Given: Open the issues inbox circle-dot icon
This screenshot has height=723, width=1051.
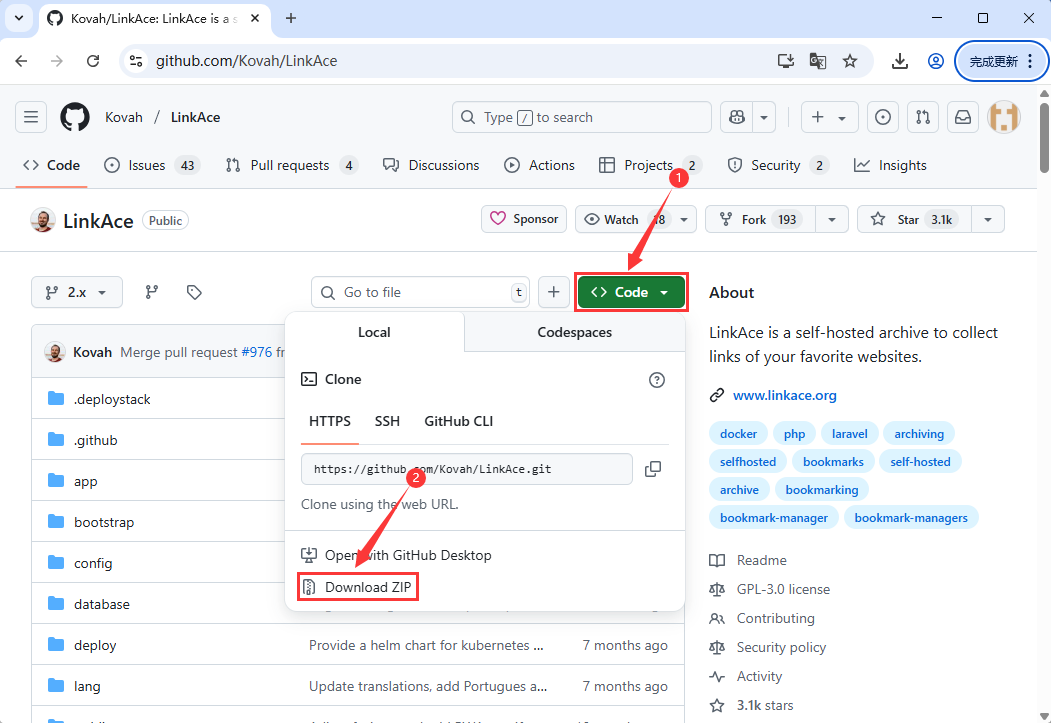Looking at the screenshot, I should tap(883, 117).
